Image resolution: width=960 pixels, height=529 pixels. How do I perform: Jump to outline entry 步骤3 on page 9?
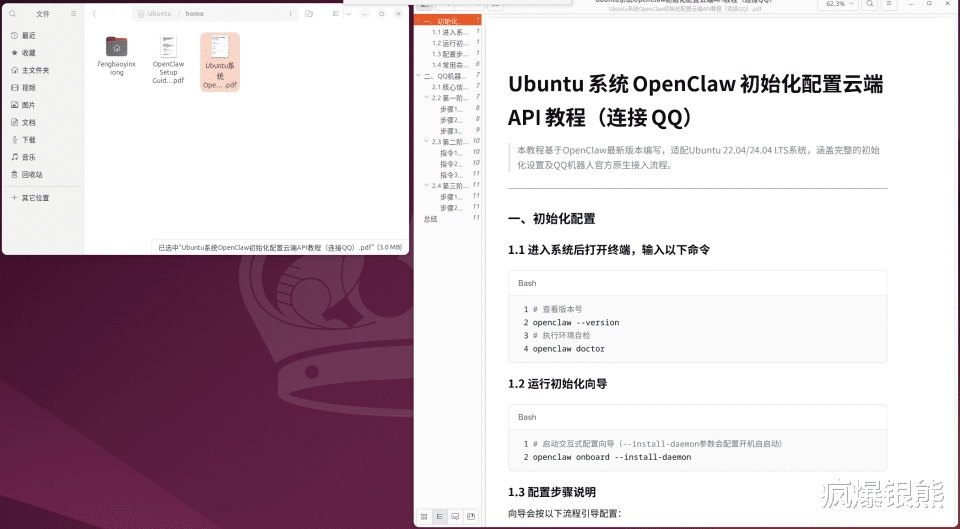[452, 131]
